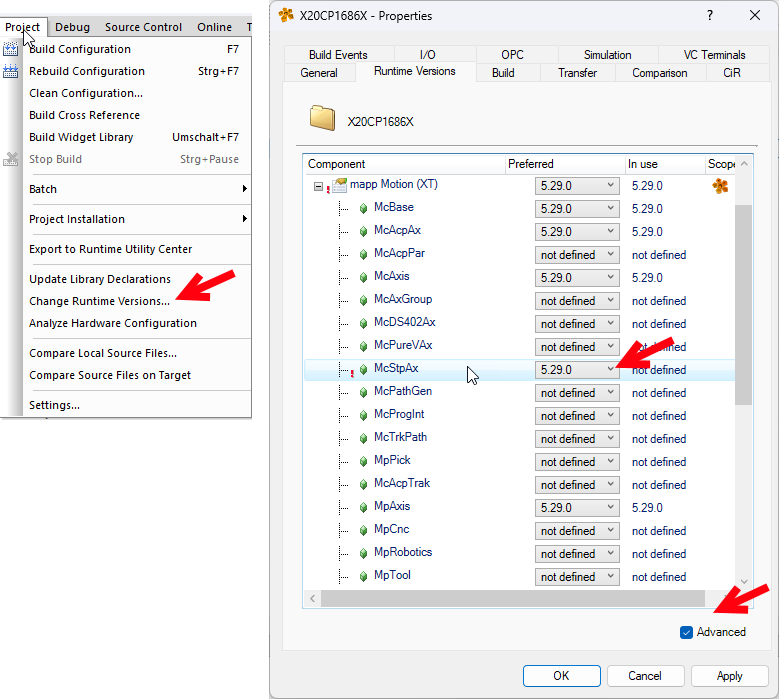Viewport: 779px width, 699px height.
Task: Open preferred version dropdown for MpTool
Action: pyautogui.click(x=577, y=577)
